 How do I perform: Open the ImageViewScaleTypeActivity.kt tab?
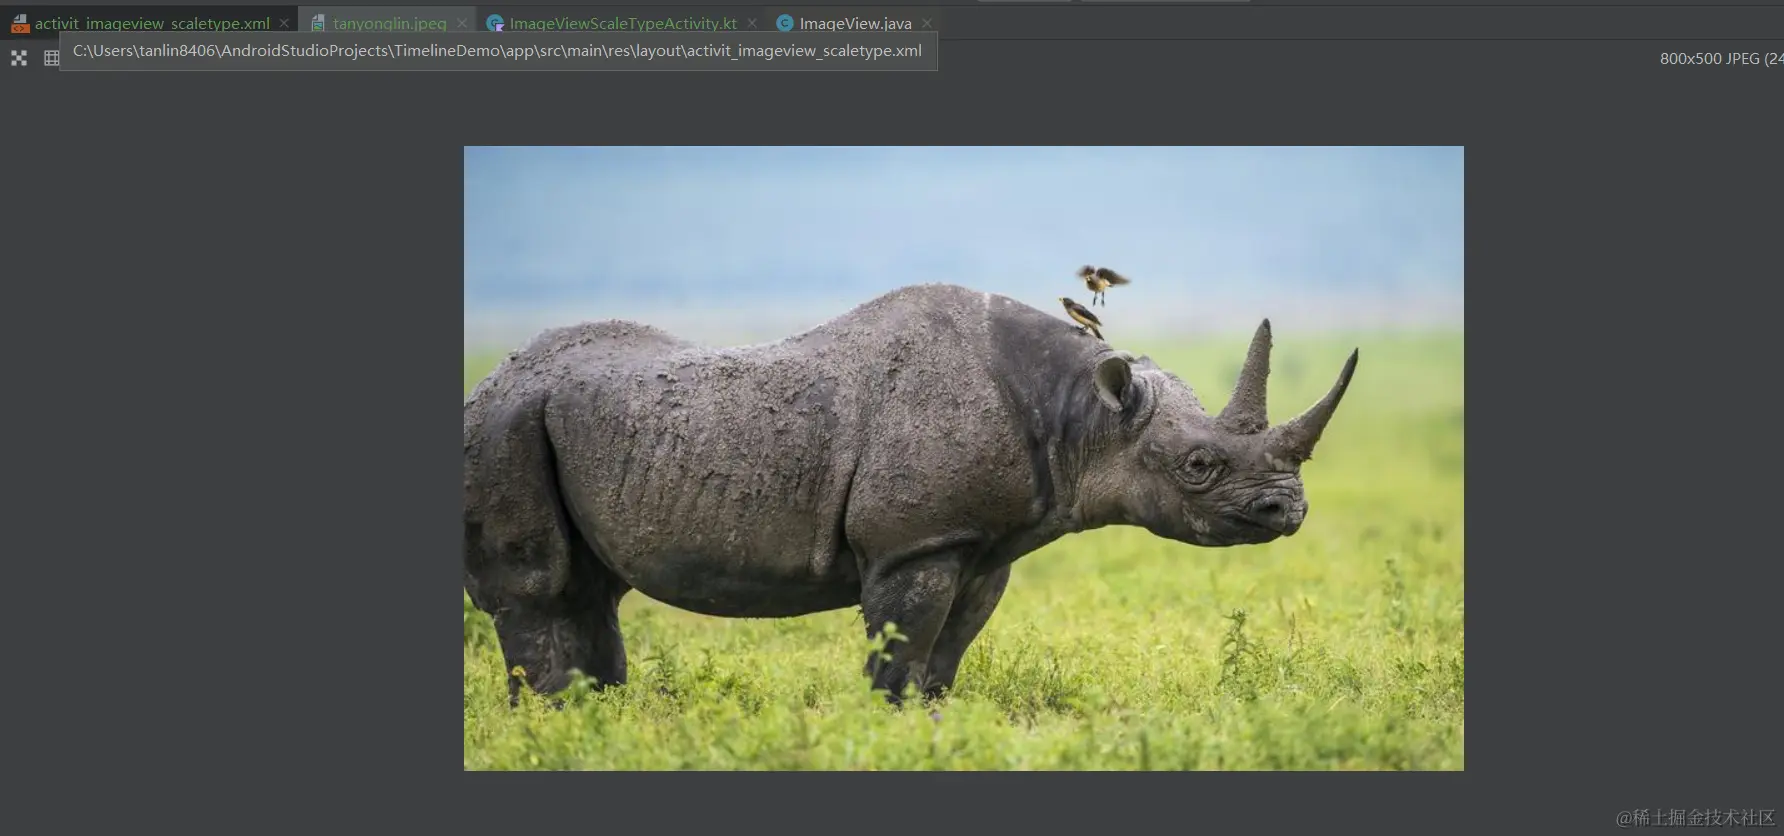[623, 23]
